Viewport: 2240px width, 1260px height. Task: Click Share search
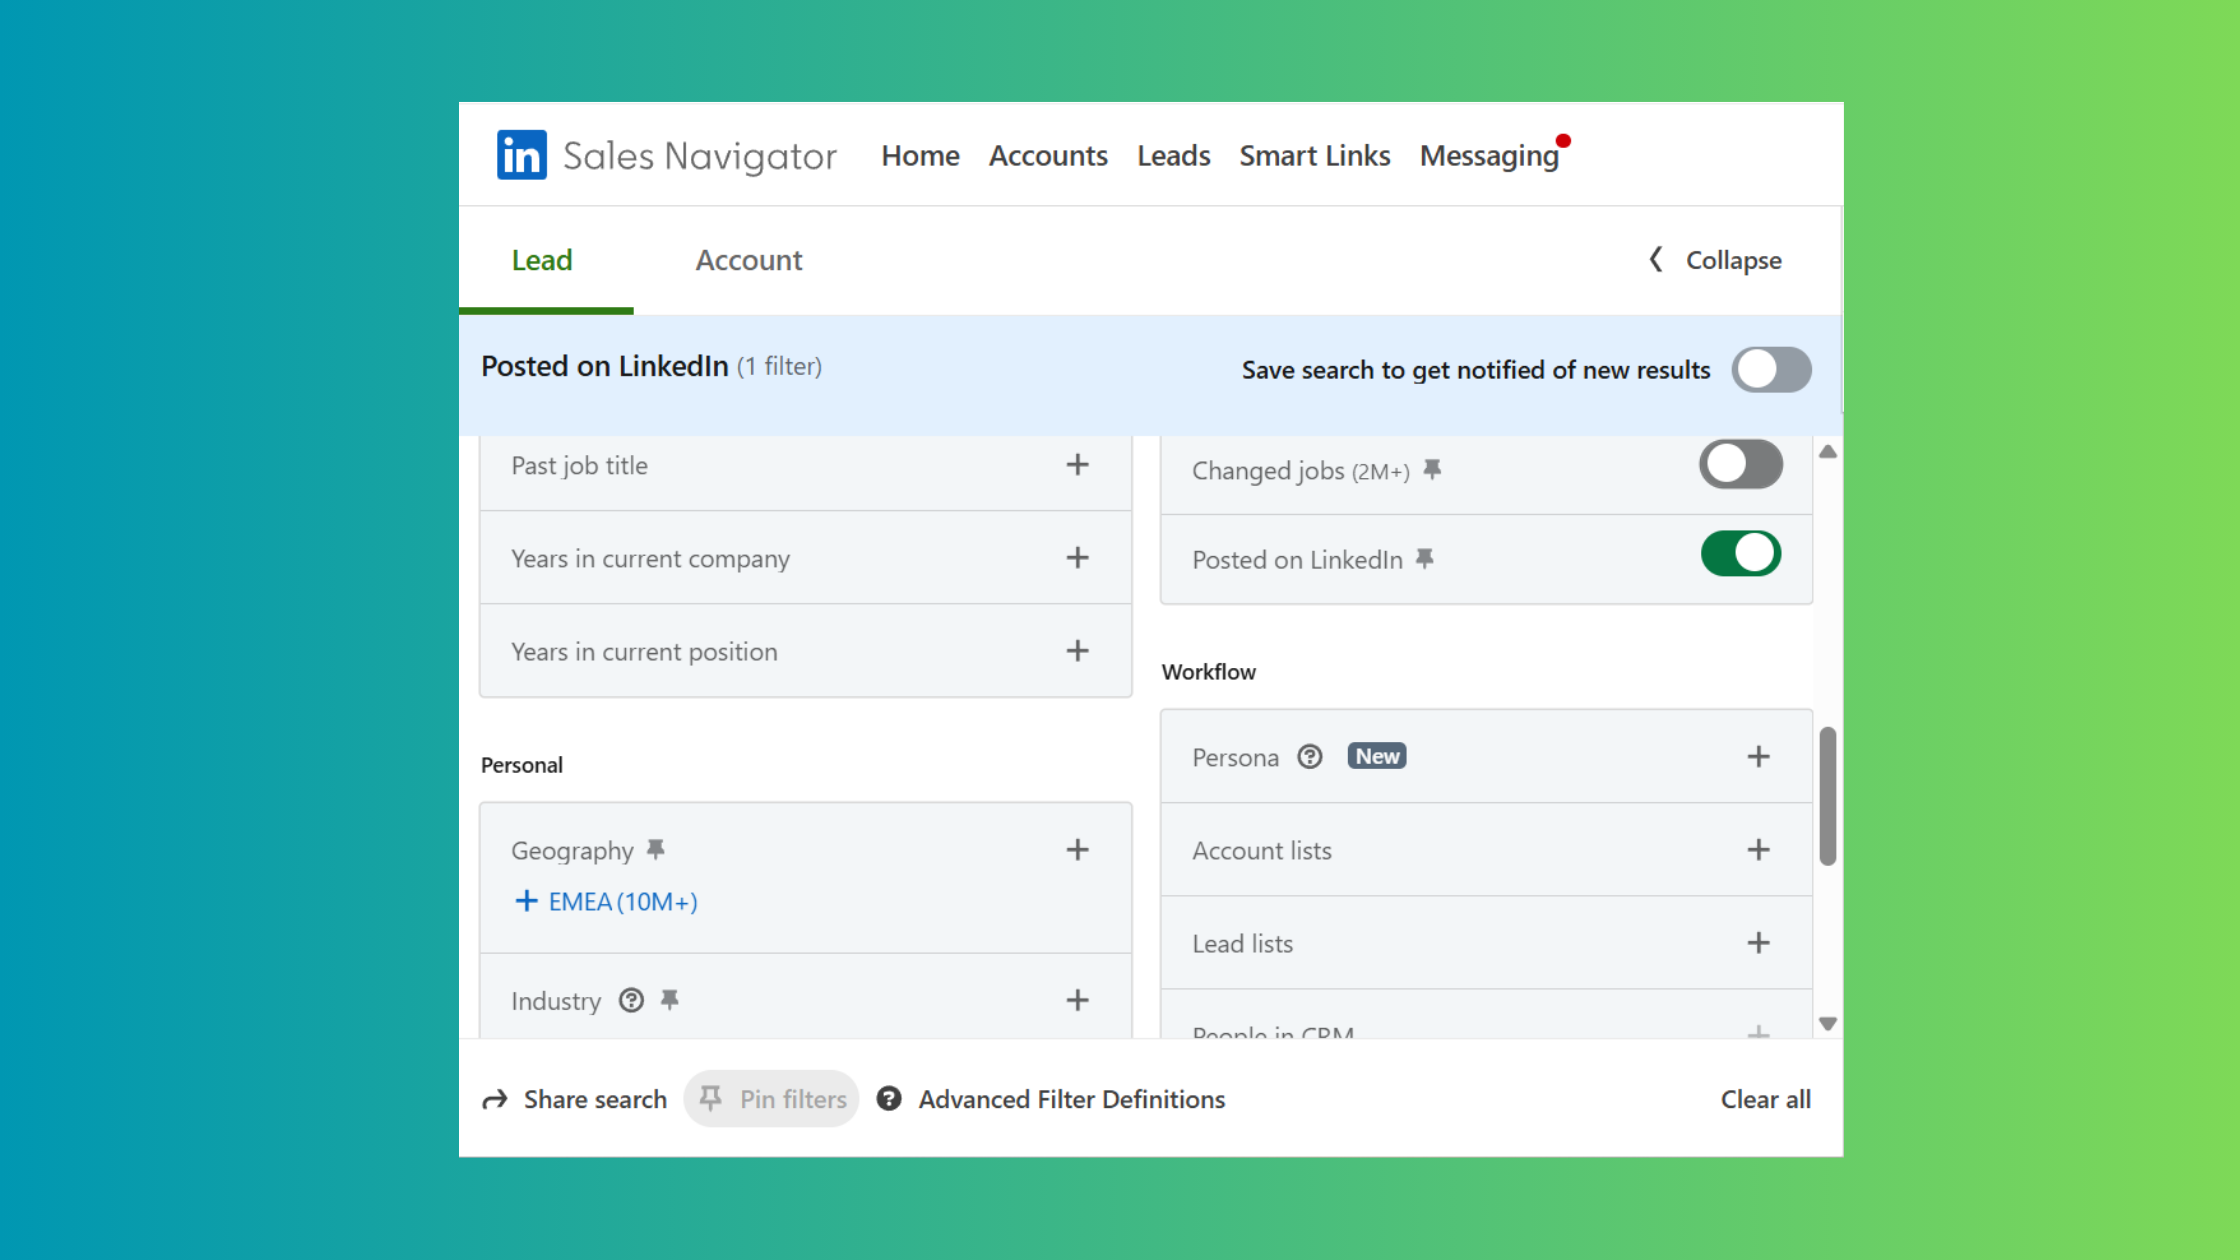[x=574, y=1099]
